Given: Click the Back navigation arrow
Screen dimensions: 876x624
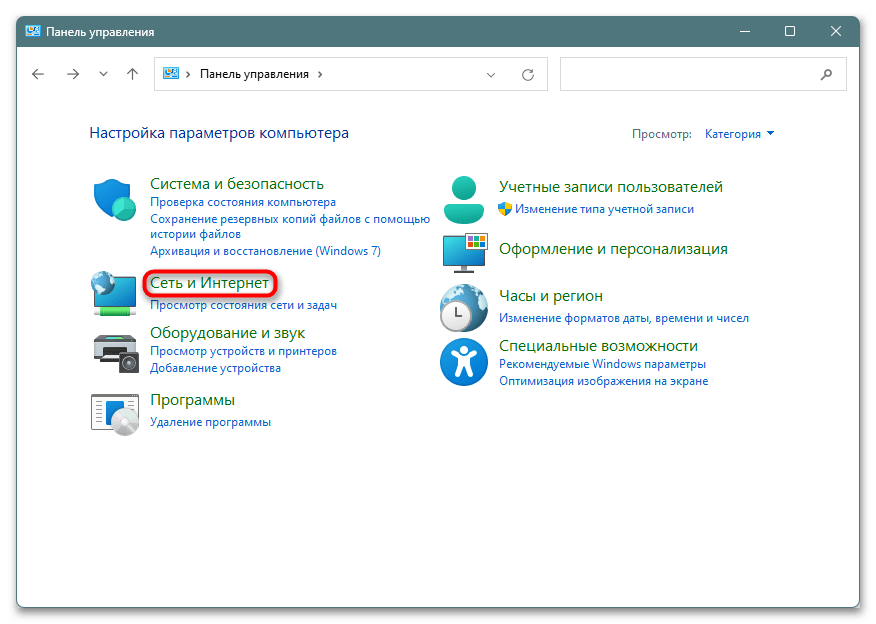Looking at the screenshot, I should (x=38, y=74).
